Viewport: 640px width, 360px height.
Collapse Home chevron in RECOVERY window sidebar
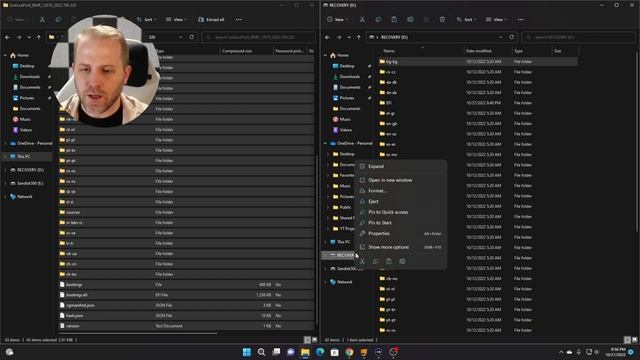326,55
